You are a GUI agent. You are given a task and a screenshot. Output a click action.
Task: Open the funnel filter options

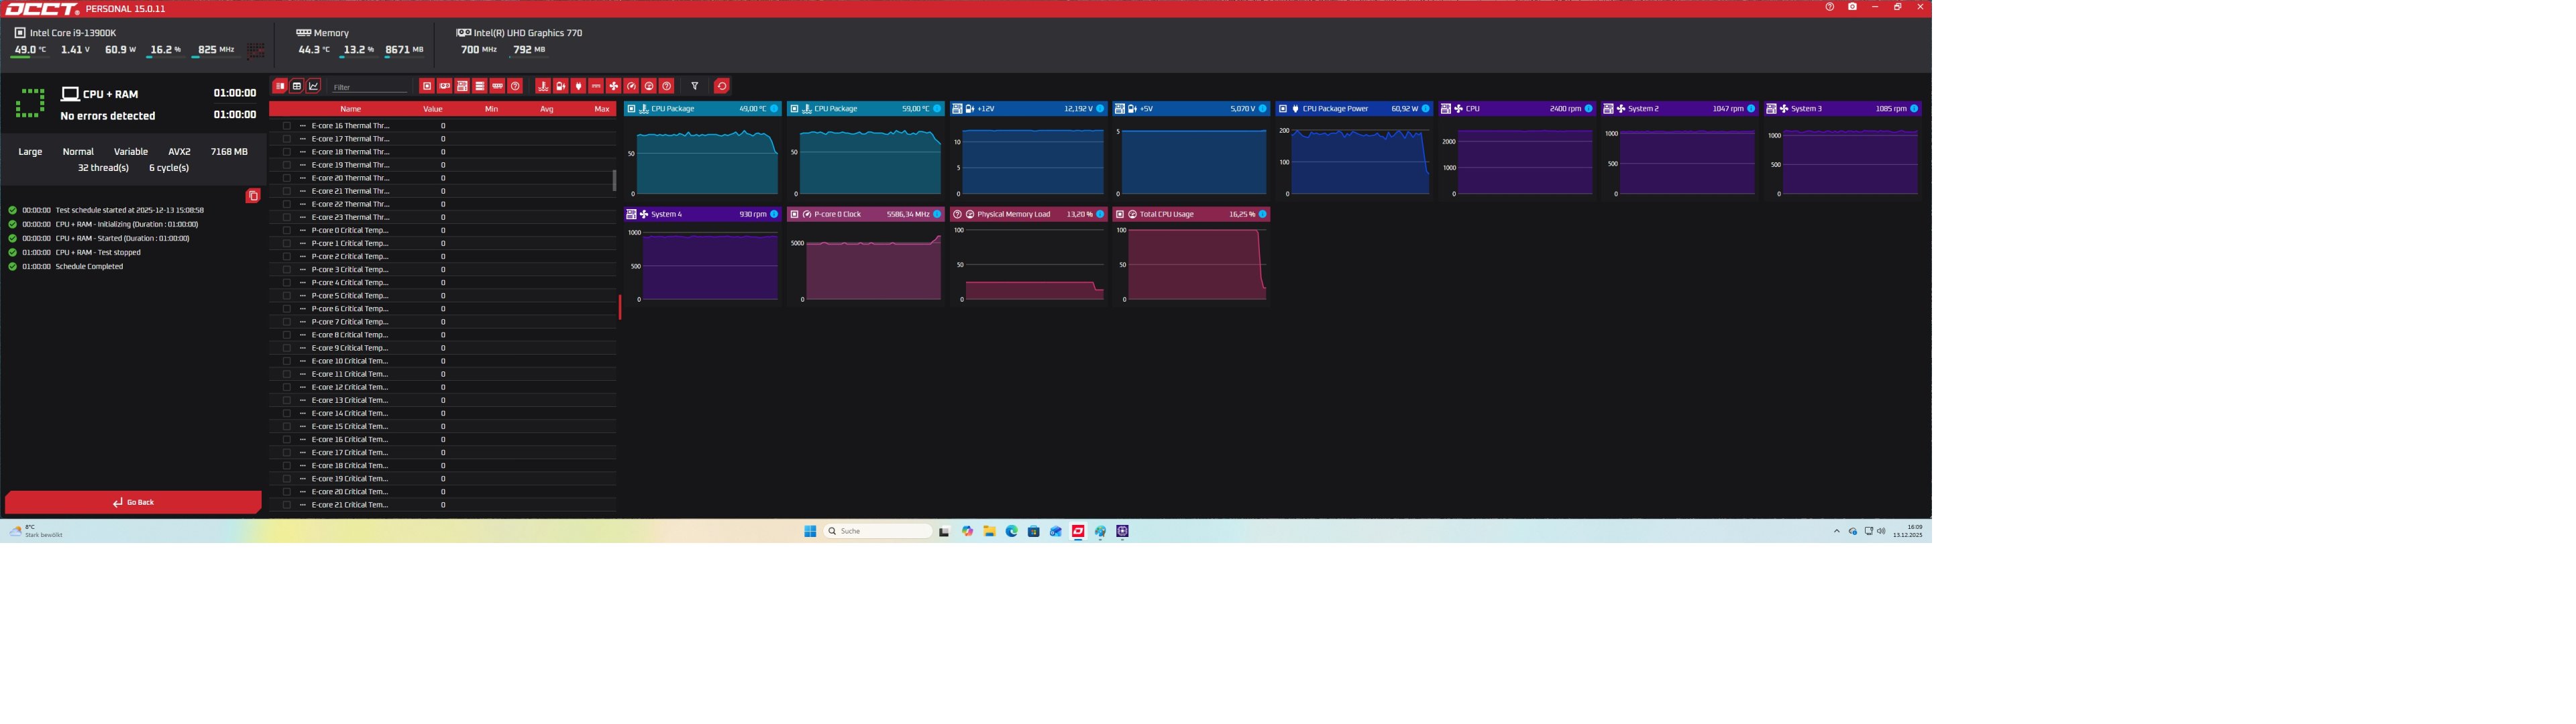click(x=695, y=86)
